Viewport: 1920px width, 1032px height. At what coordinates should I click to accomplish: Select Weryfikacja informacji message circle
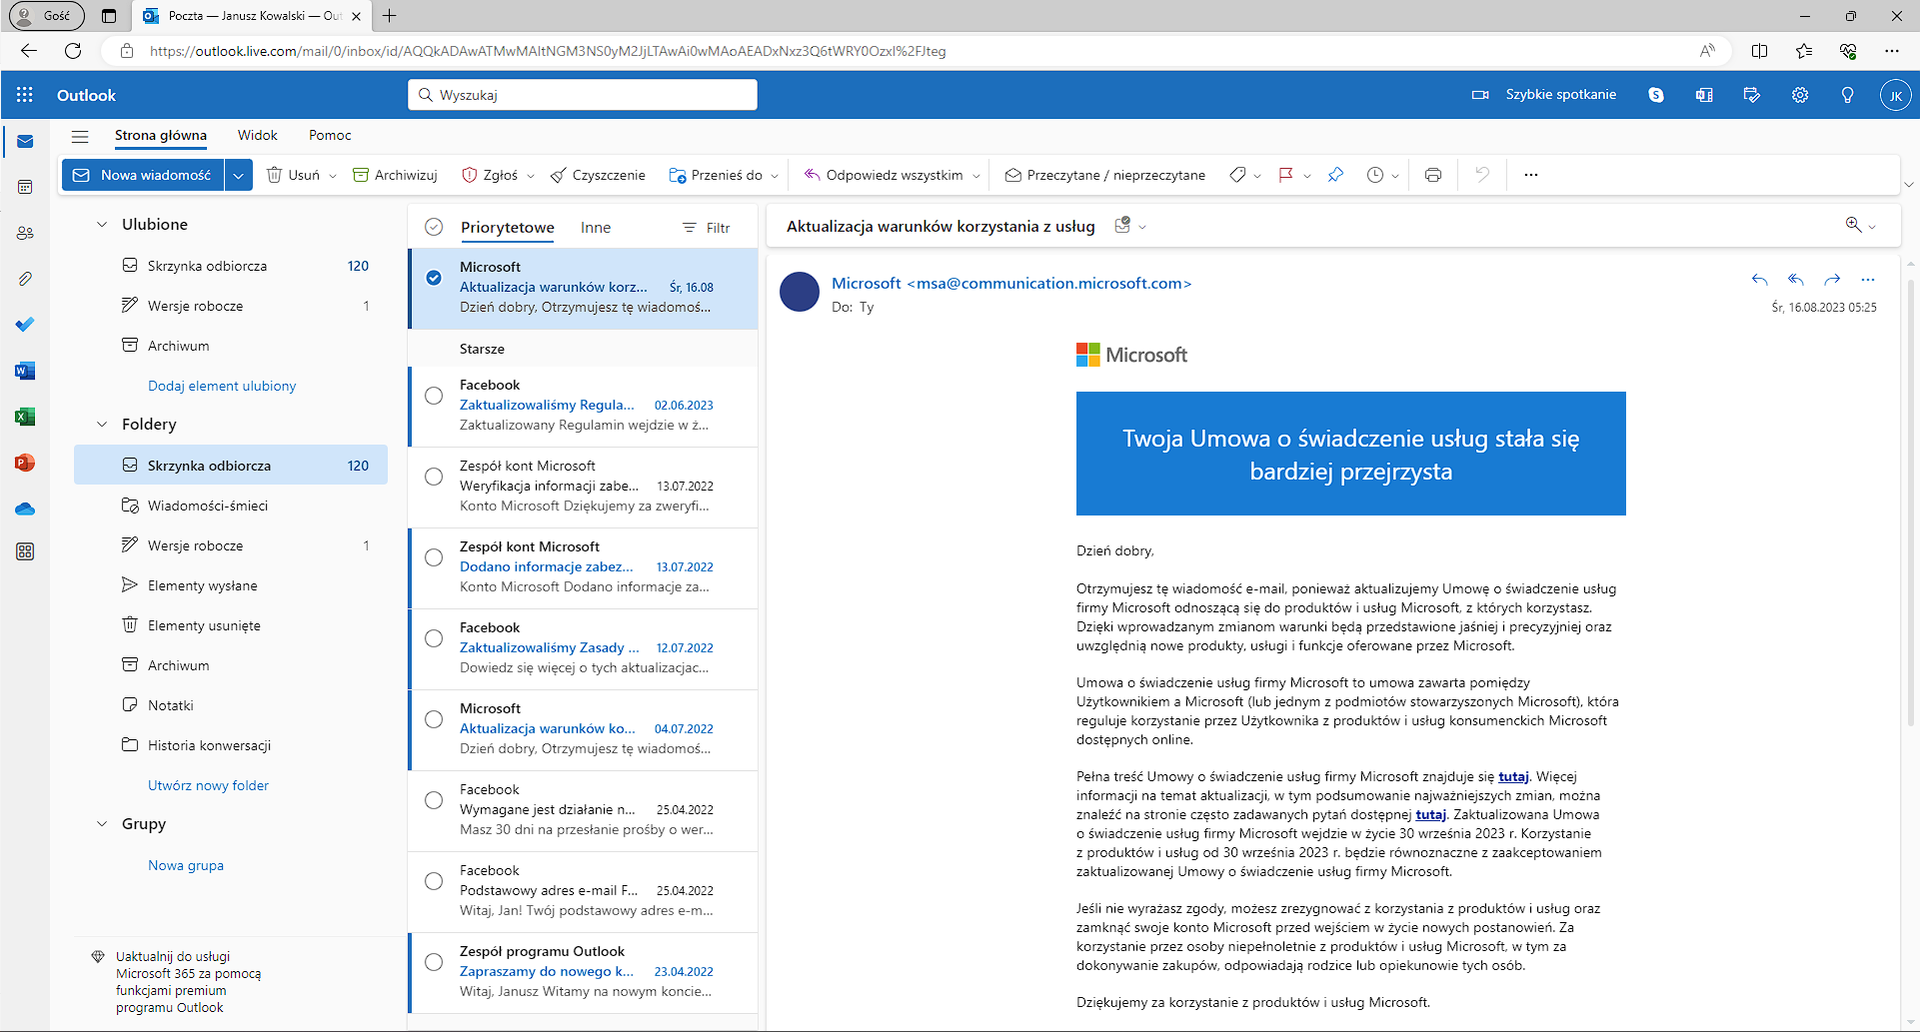coord(434,477)
